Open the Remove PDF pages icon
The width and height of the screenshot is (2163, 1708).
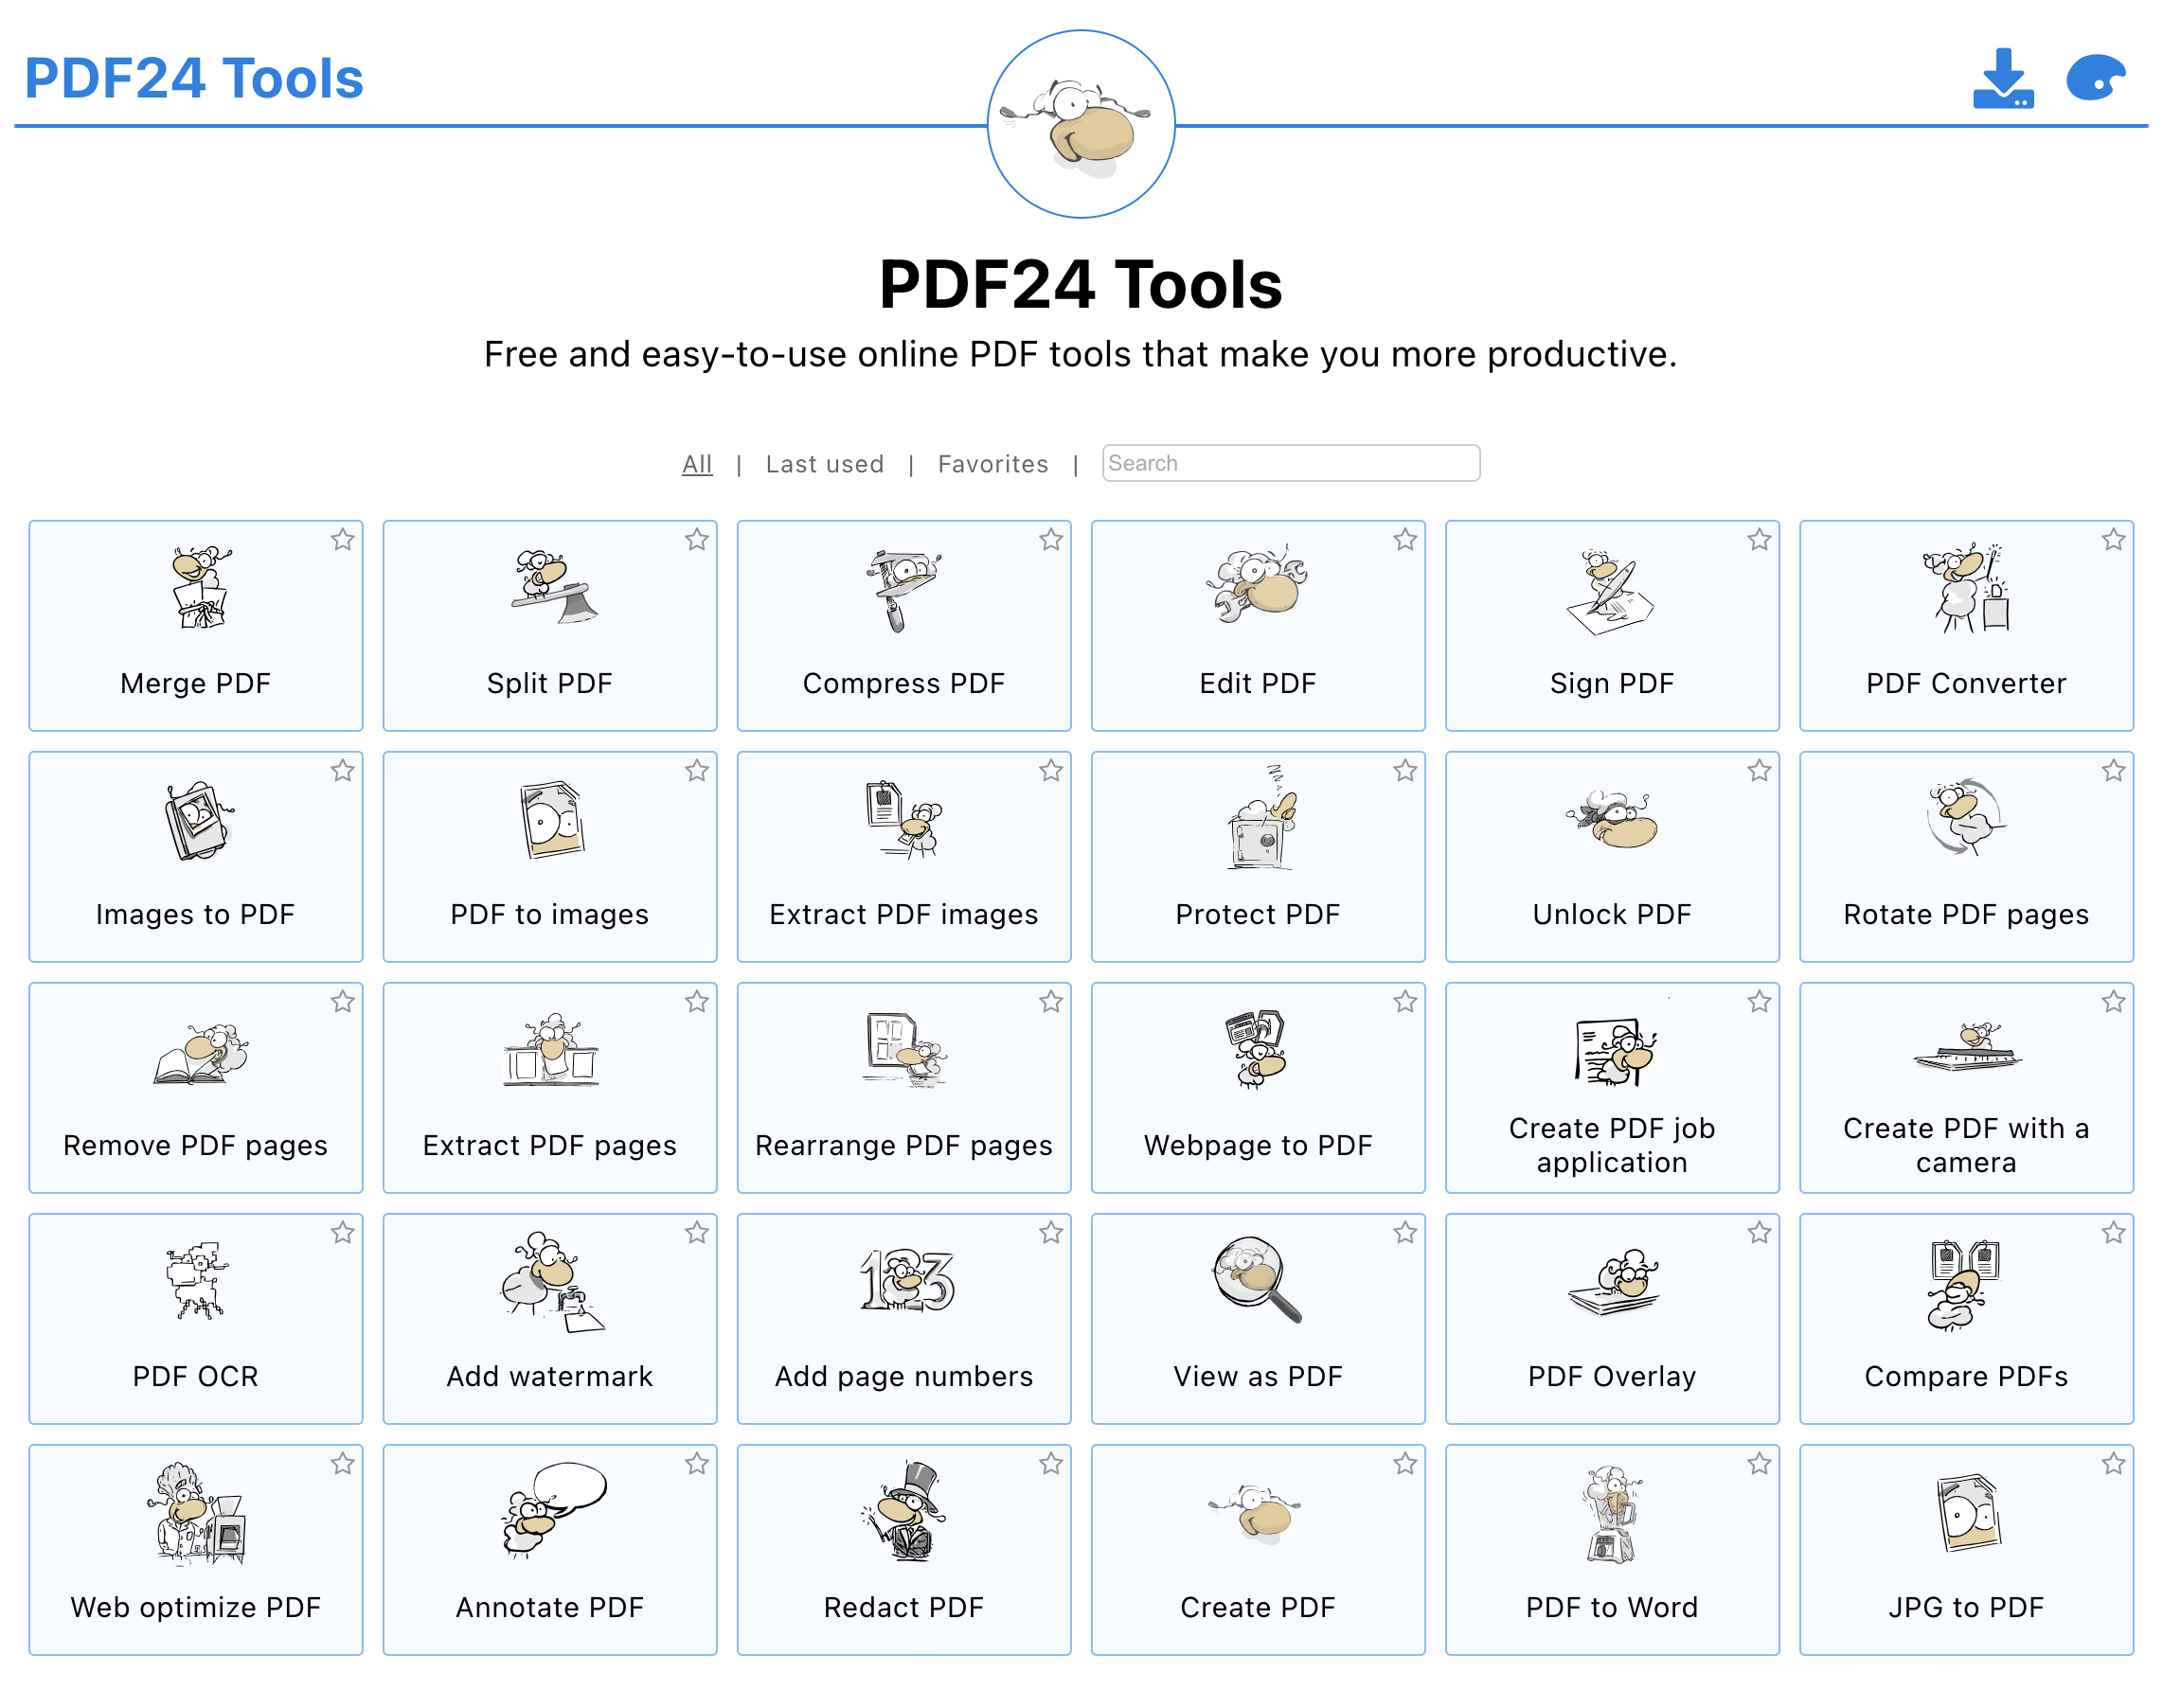tap(201, 1053)
